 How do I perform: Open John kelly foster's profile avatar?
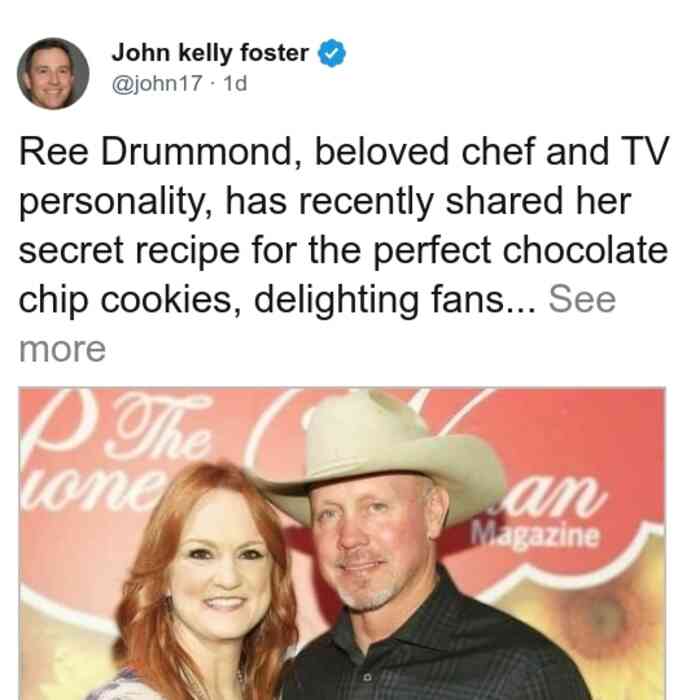tap(53, 74)
